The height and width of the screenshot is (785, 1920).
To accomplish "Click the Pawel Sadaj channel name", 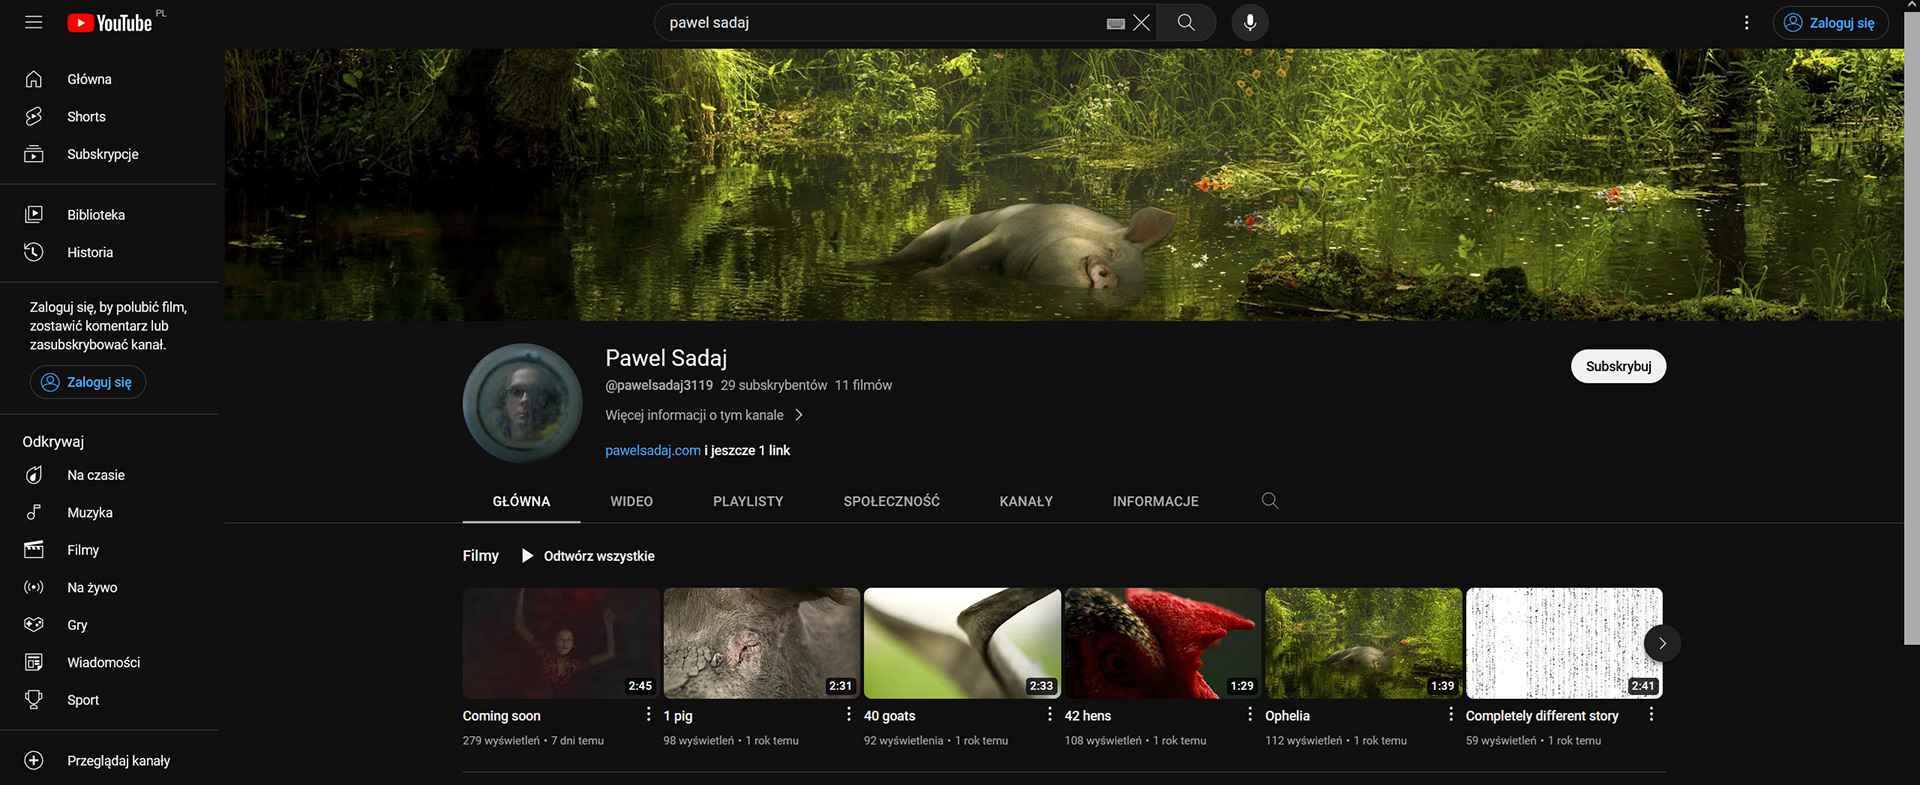I will pos(666,358).
